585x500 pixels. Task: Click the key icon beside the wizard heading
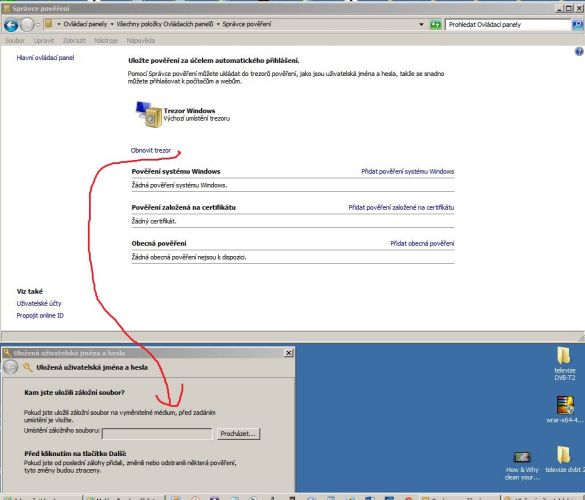coord(27,367)
